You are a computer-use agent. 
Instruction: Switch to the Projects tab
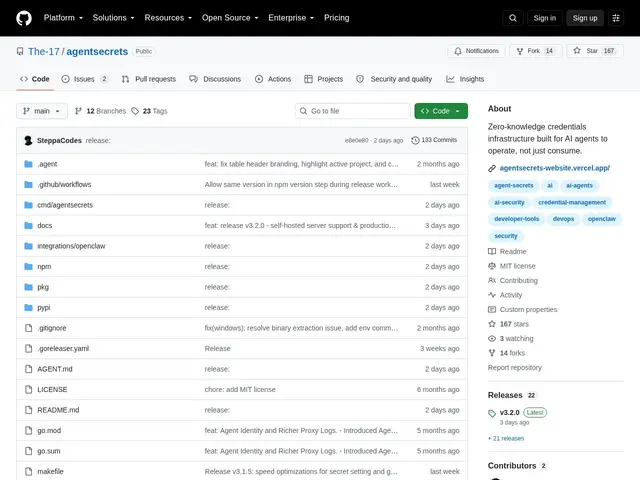[324, 79]
